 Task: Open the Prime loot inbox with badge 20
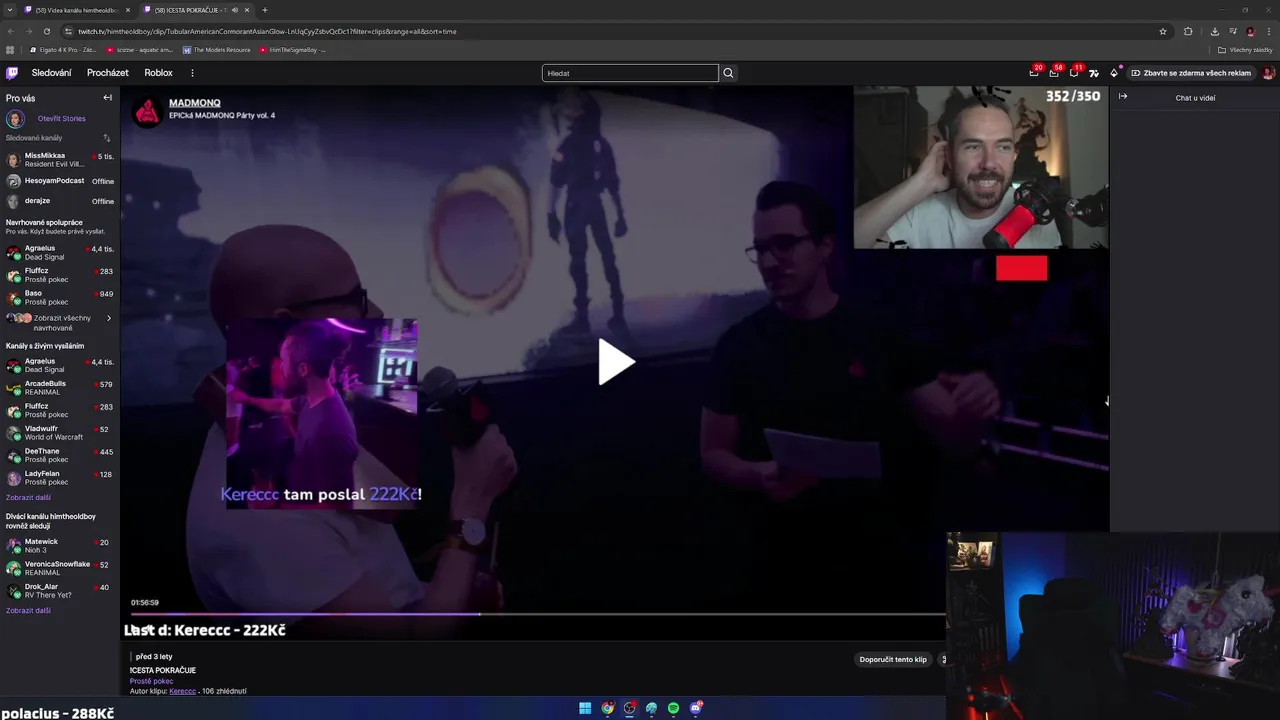pyautogui.click(x=1033, y=73)
